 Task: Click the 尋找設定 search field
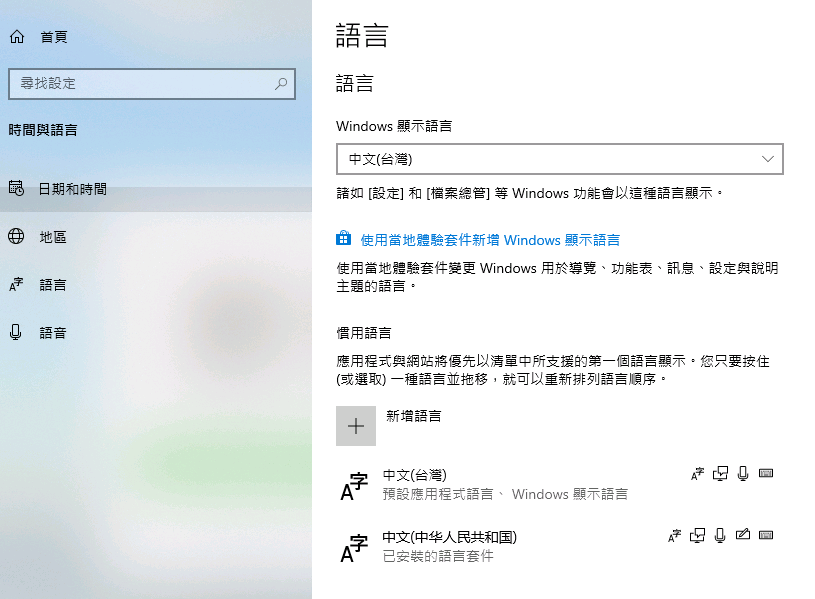click(x=152, y=84)
